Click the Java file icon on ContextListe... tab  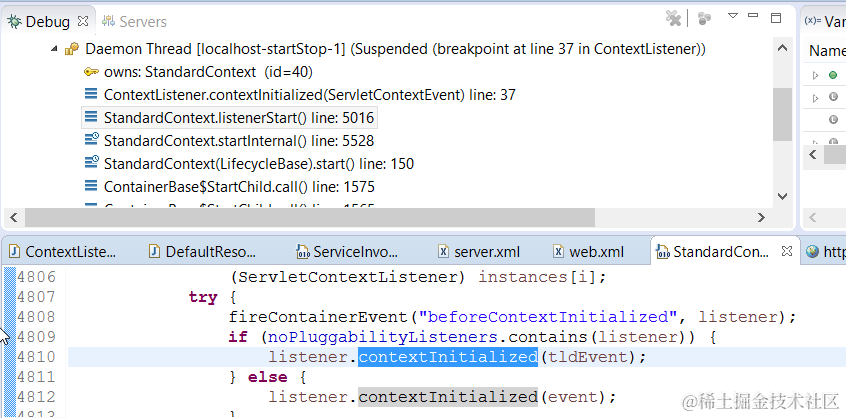tap(16, 251)
